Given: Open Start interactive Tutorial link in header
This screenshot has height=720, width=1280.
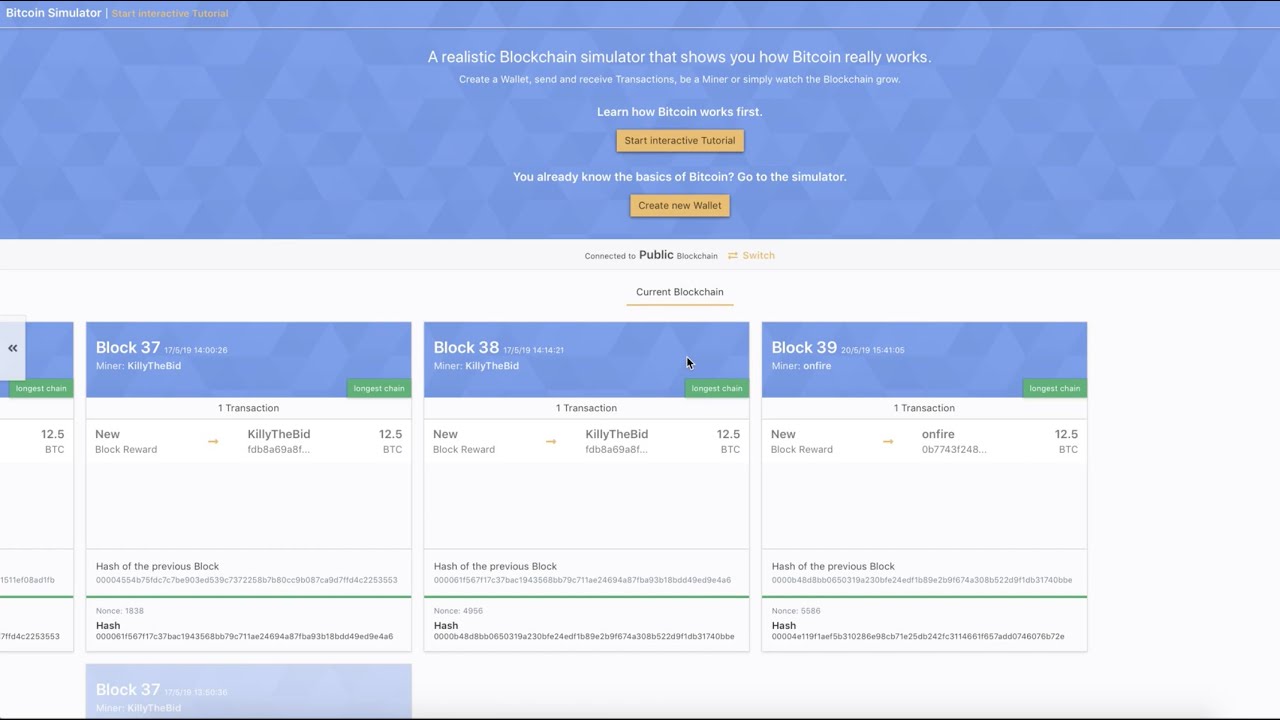Looking at the screenshot, I should pos(170,13).
